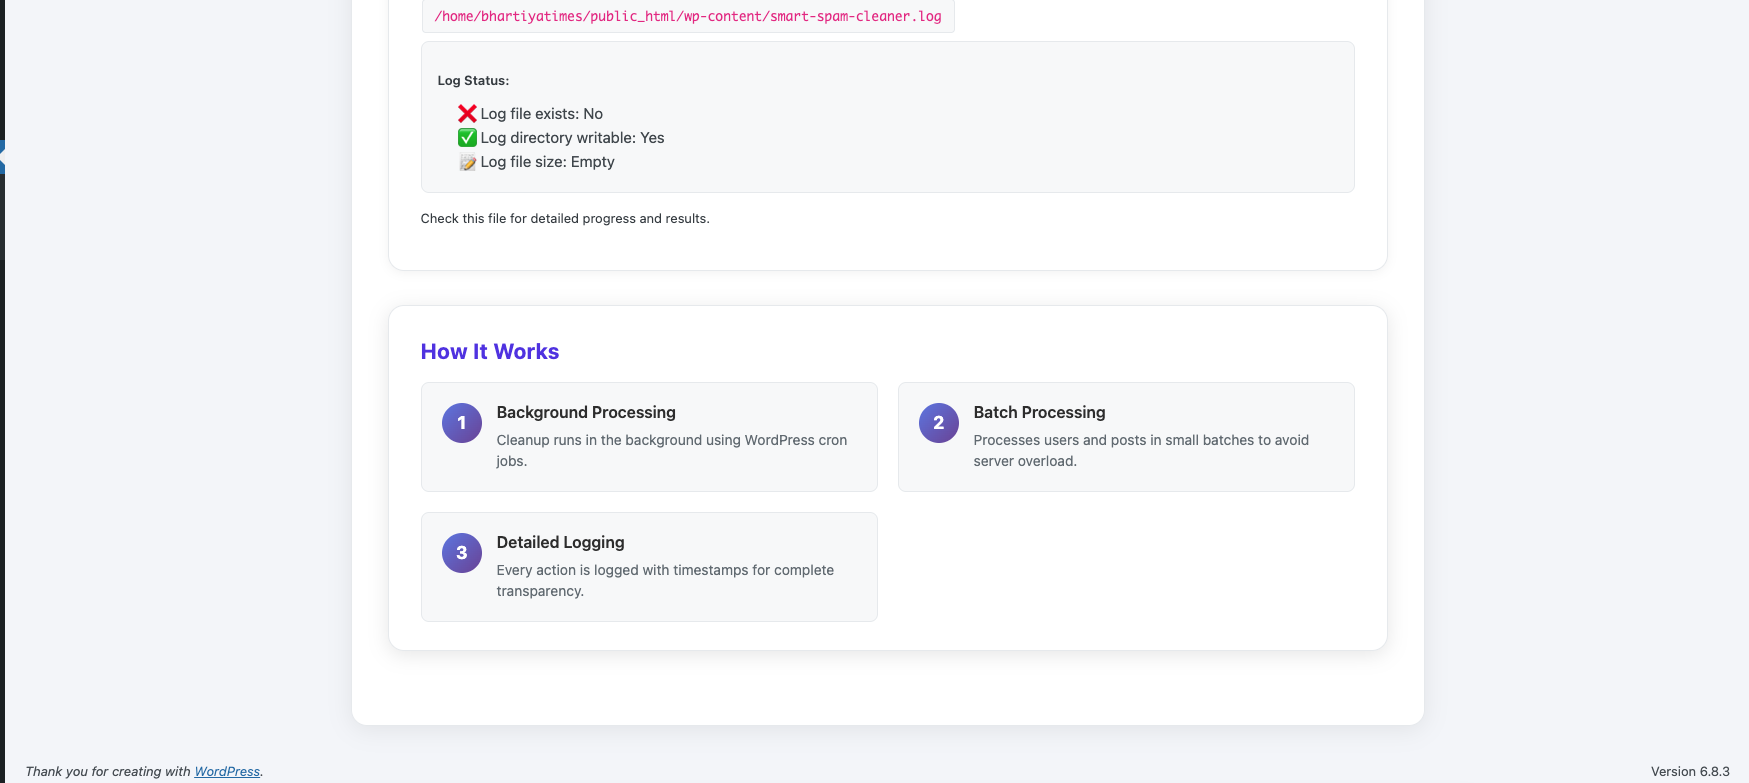Click the number 2 circle badge
Viewport: 1749px width, 783px height.
coord(939,423)
